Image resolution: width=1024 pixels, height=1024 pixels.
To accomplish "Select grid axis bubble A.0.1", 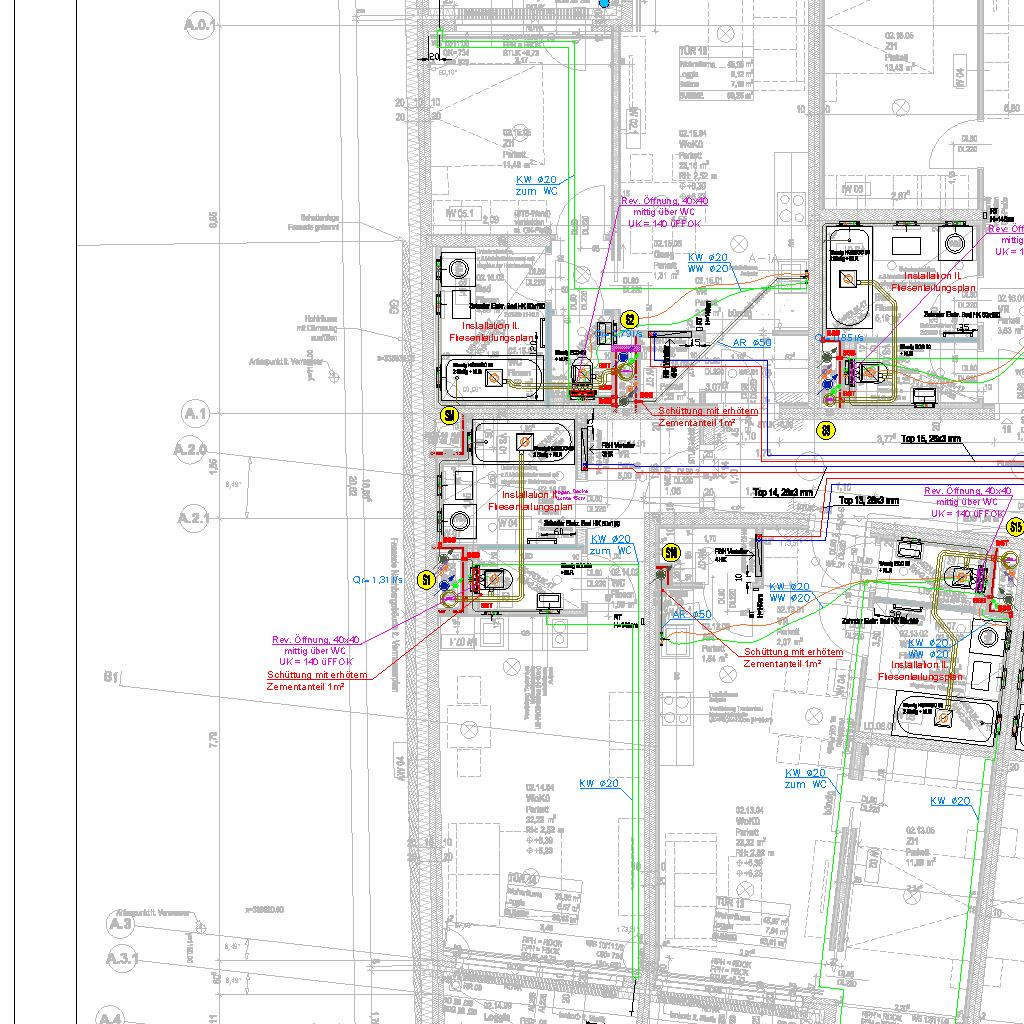I will point(199,25).
